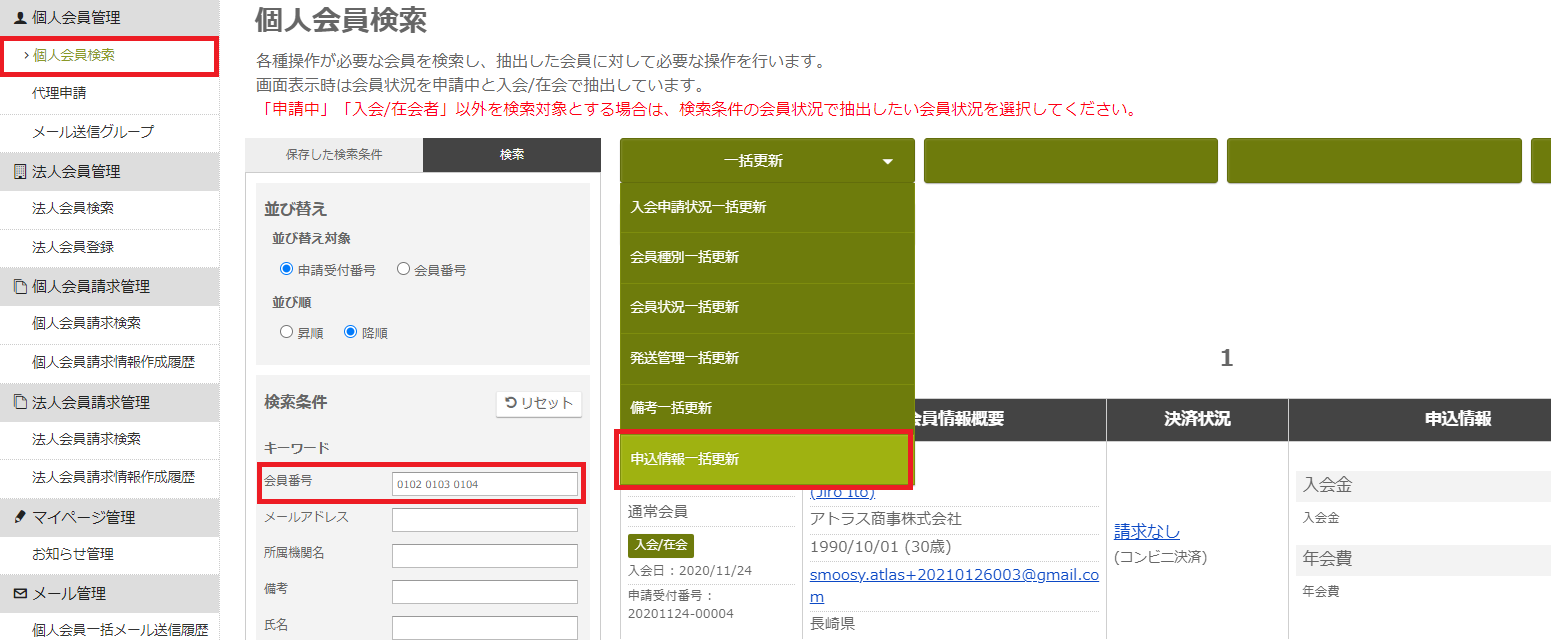The width and height of the screenshot is (1552, 641).
Task: Click the 入会/在会 status badge
Action: pos(661,546)
